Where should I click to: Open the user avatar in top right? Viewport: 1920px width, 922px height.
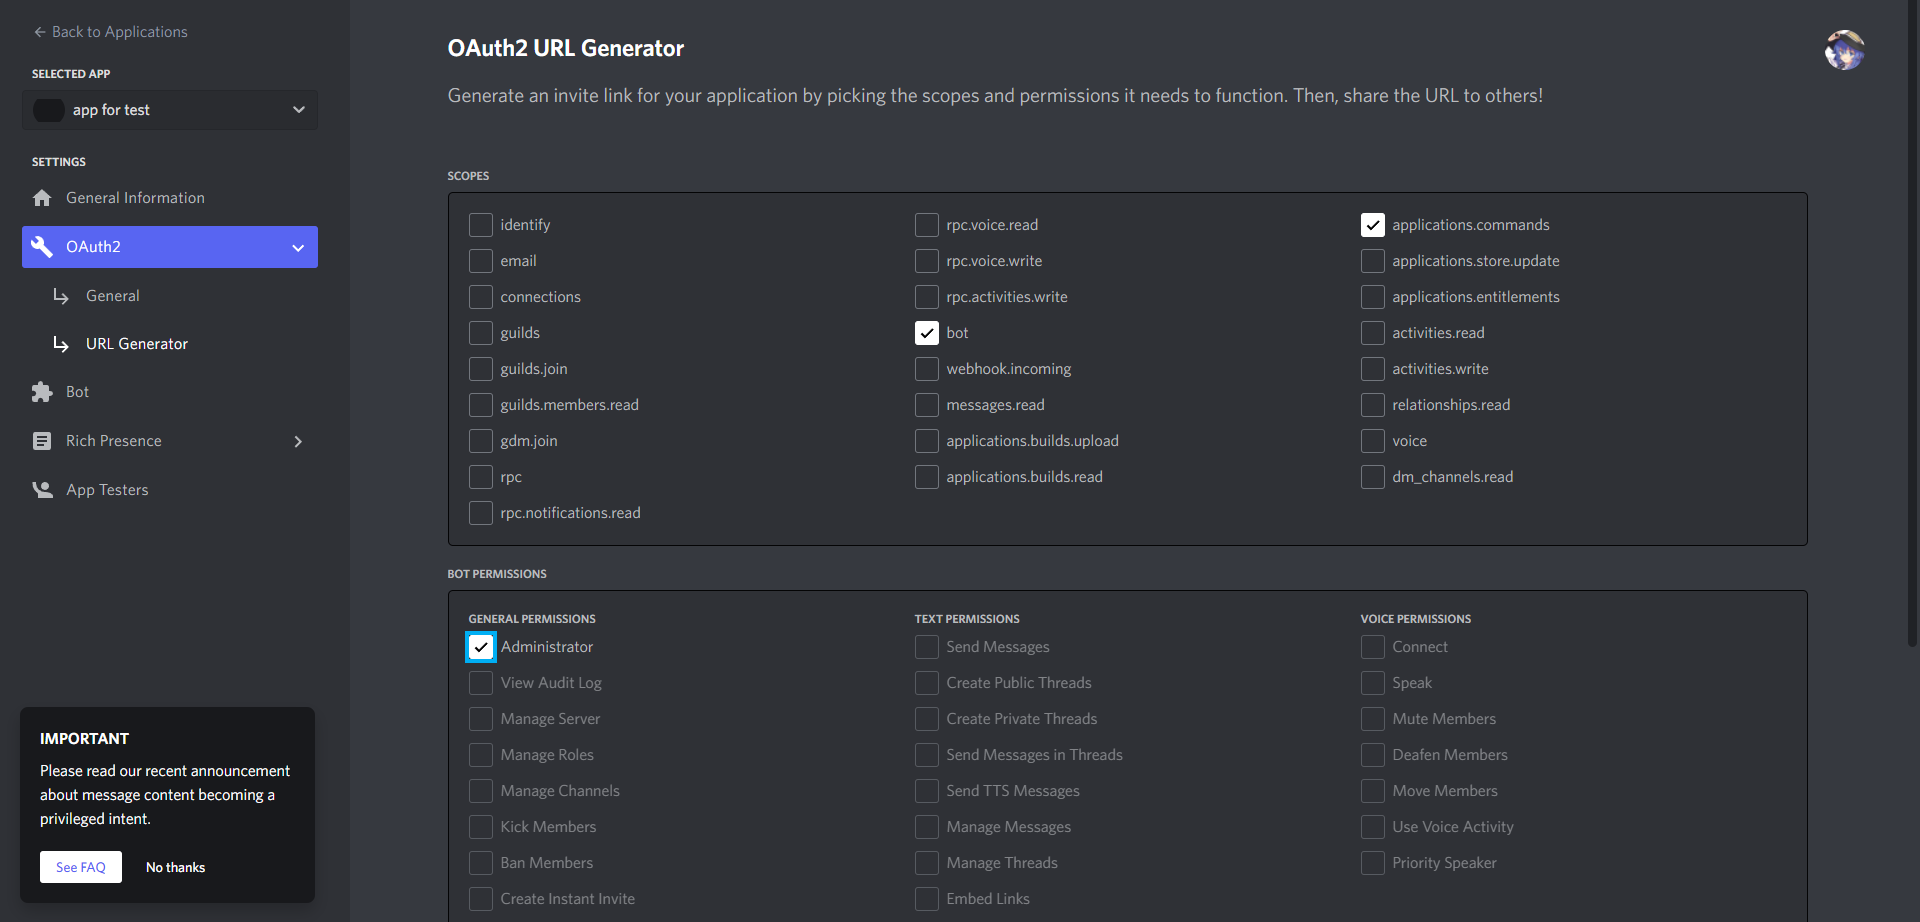(x=1844, y=50)
